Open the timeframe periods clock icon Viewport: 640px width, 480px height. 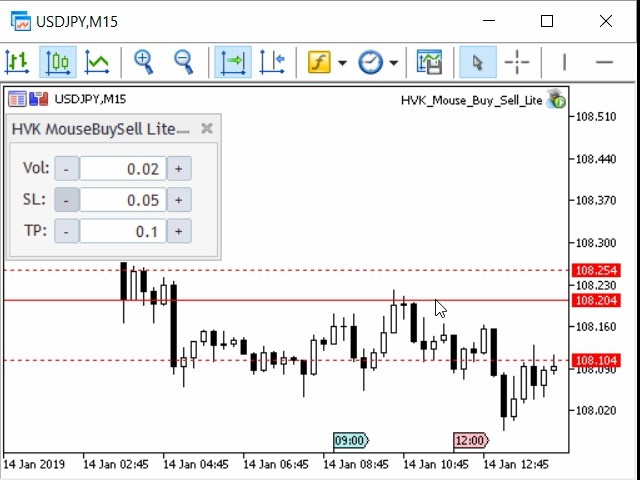tap(370, 62)
